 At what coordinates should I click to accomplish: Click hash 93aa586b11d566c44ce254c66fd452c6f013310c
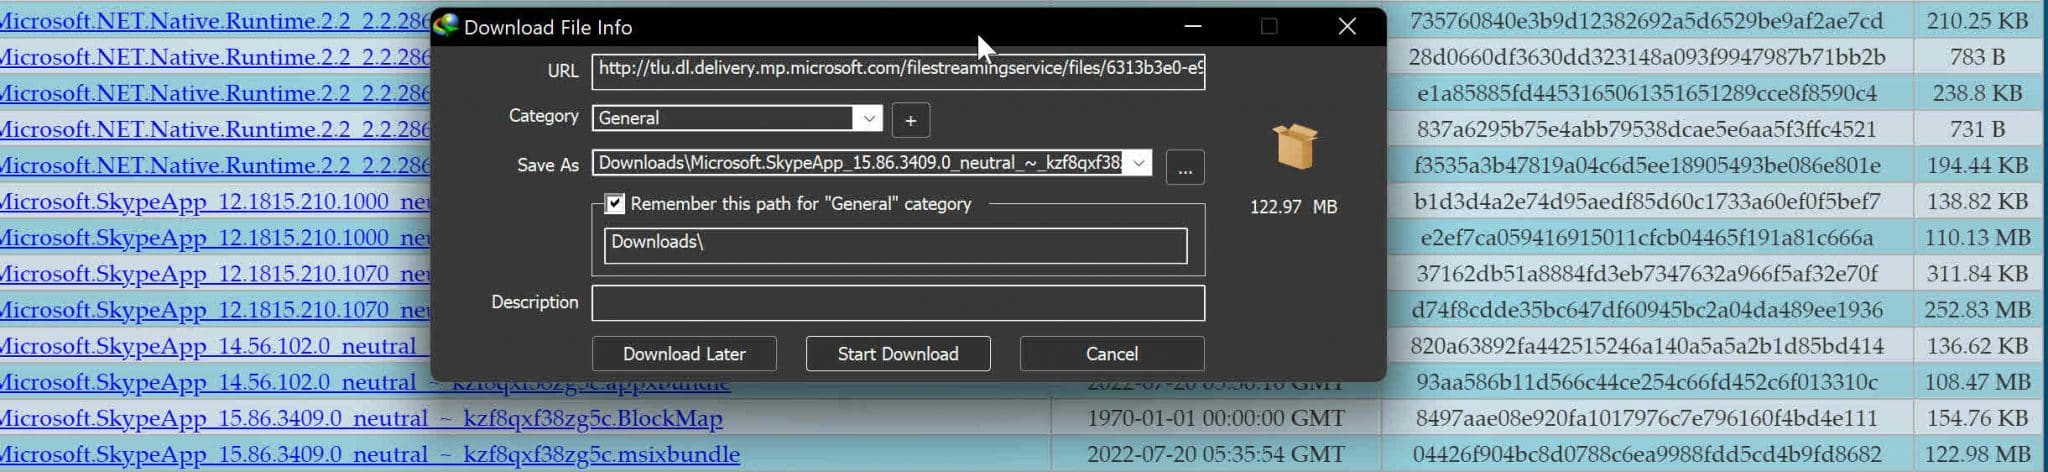click(1646, 382)
